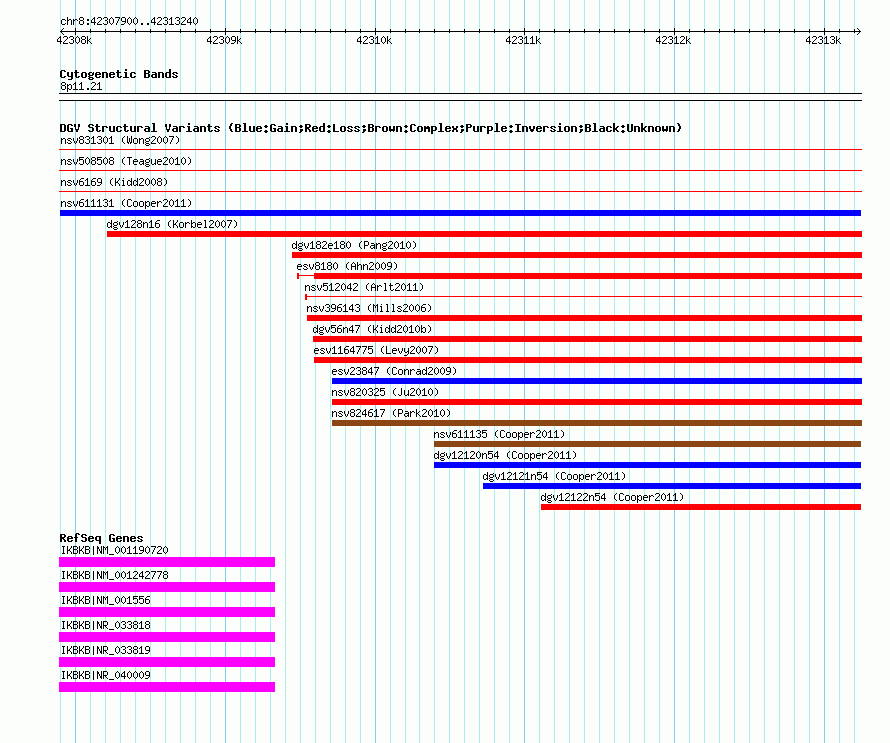The height and width of the screenshot is (743, 890).
Task: Select the esv8180 (Ahn2009) label
Action: [347, 266]
